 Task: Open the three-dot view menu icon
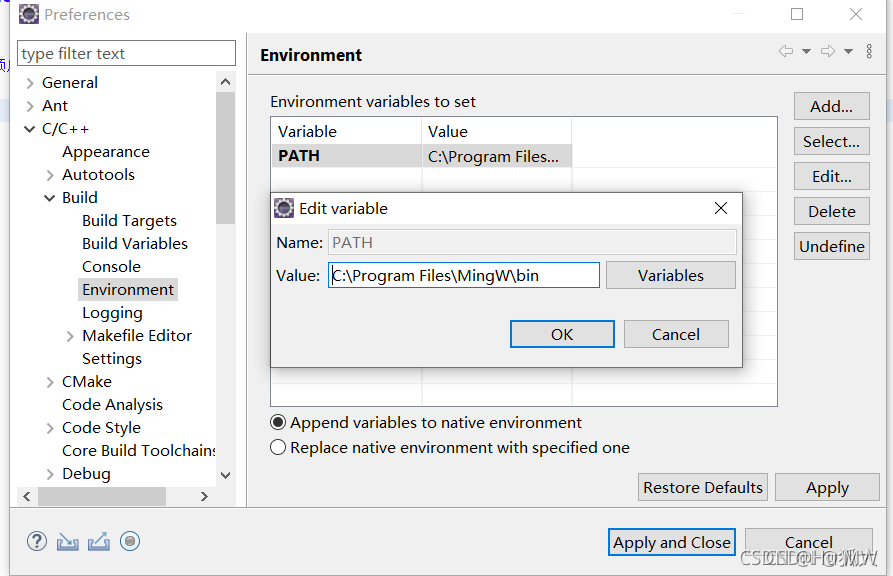tap(869, 51)
